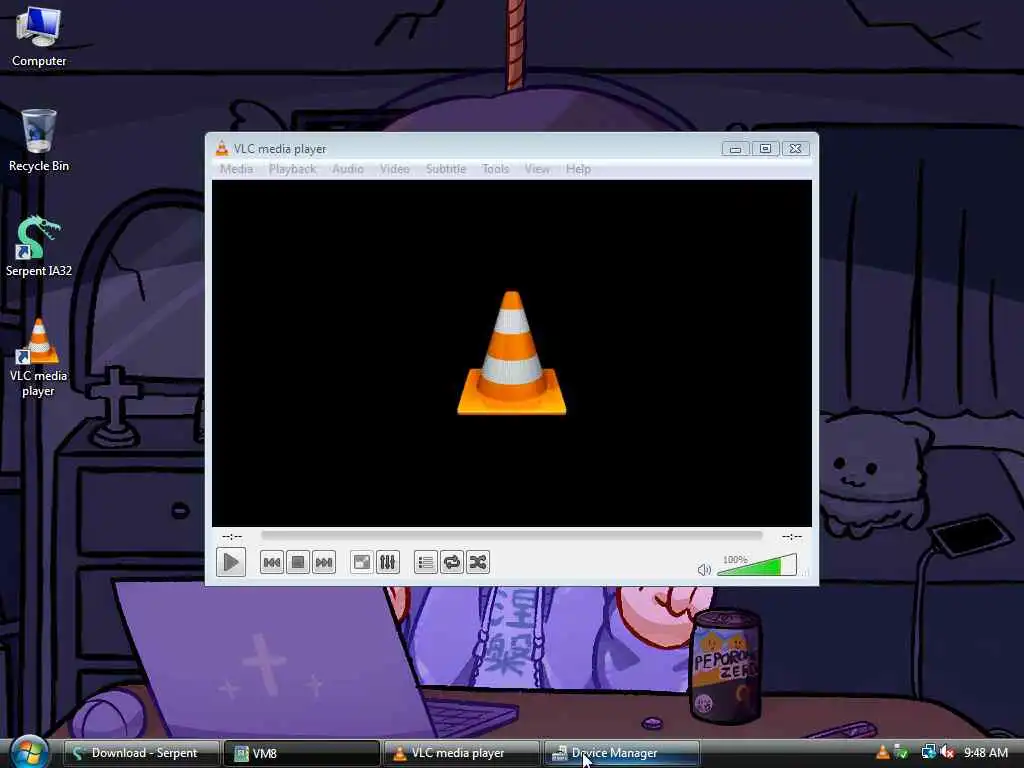
Task: Click the VLC cone tray icon
Action: [883, 752]
